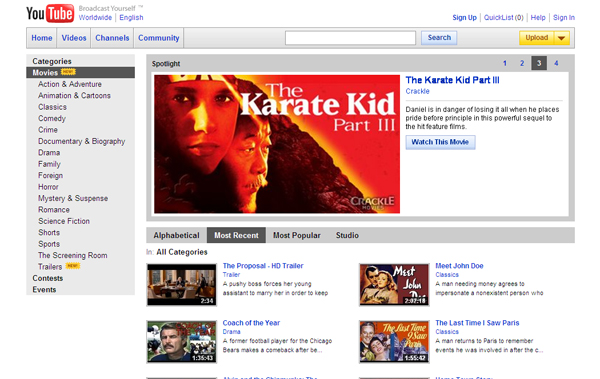This screenshot has height=379, width=600.
Task: Click Classics genre under Last Time I Saw Paris
Action: [447, 332]
